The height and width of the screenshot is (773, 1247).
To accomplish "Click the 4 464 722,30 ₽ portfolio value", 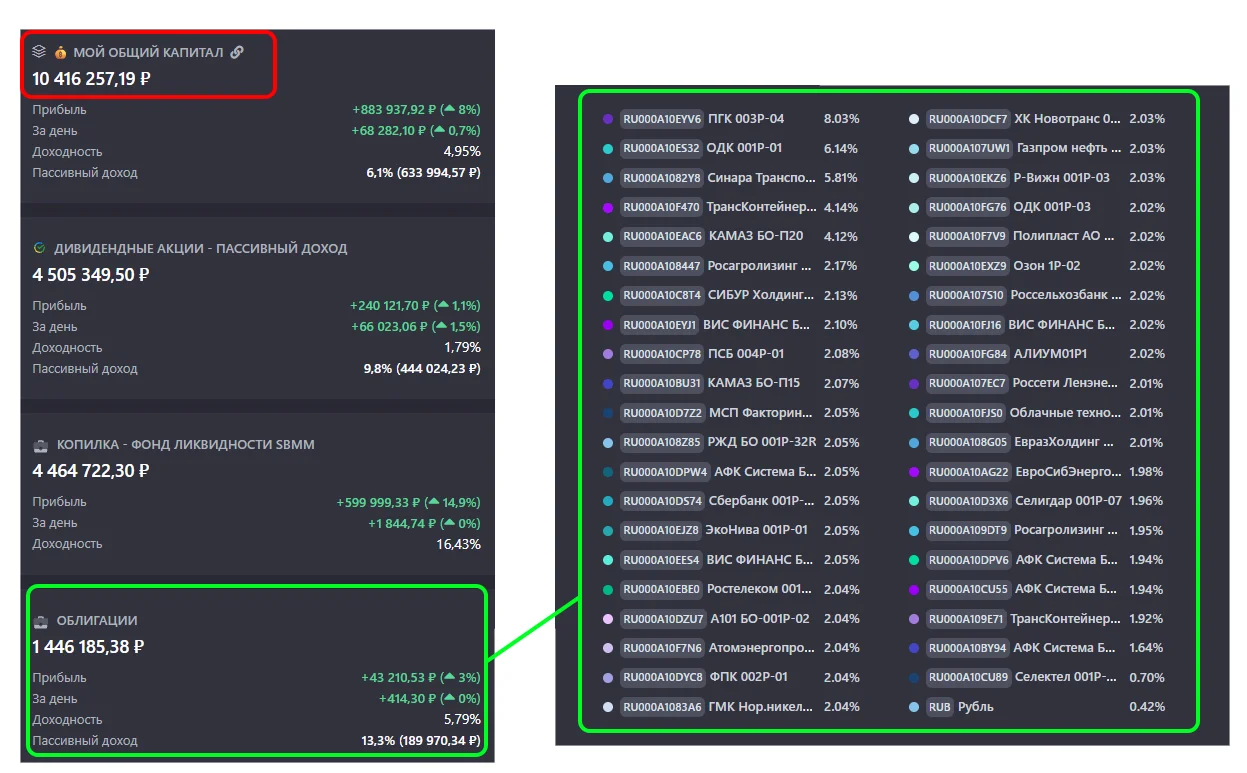I will (x=91, y=471).
